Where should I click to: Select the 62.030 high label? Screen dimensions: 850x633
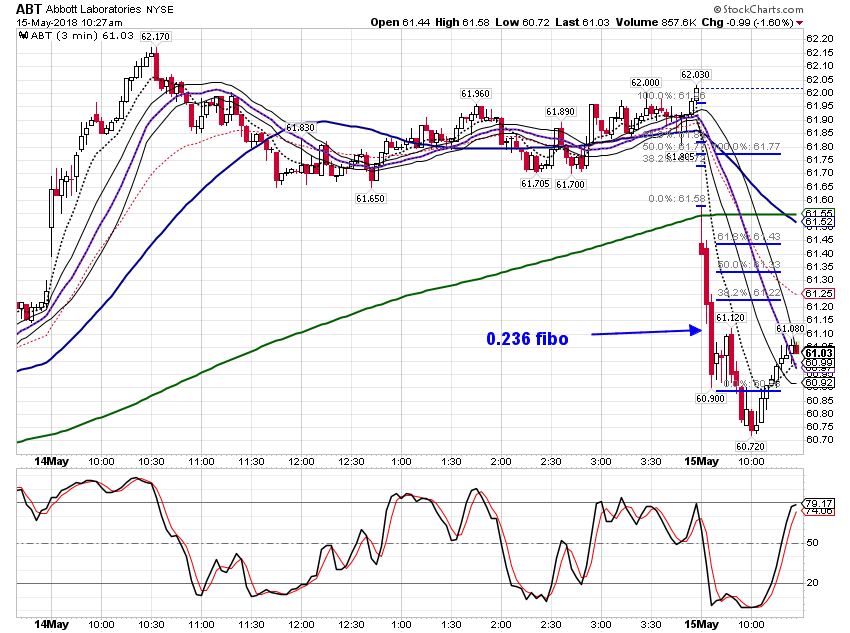(x=696, y=75)
